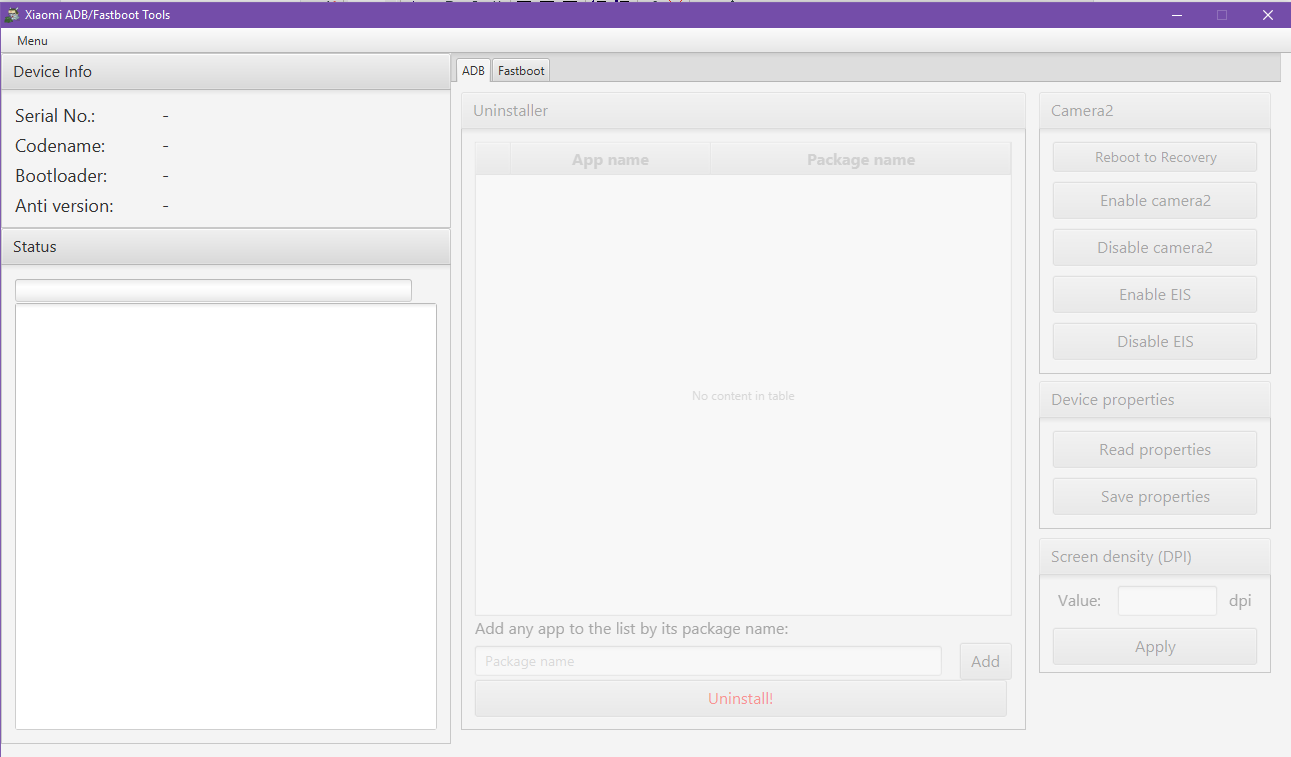Select the ADB tab
Image resolution: width=1291 pixels, height=757 pixels.
coord(473,71)
